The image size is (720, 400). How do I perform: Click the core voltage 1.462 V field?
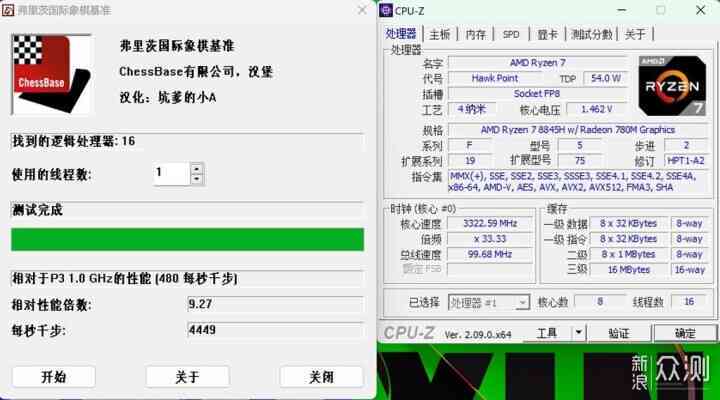[x=596, y=109]
